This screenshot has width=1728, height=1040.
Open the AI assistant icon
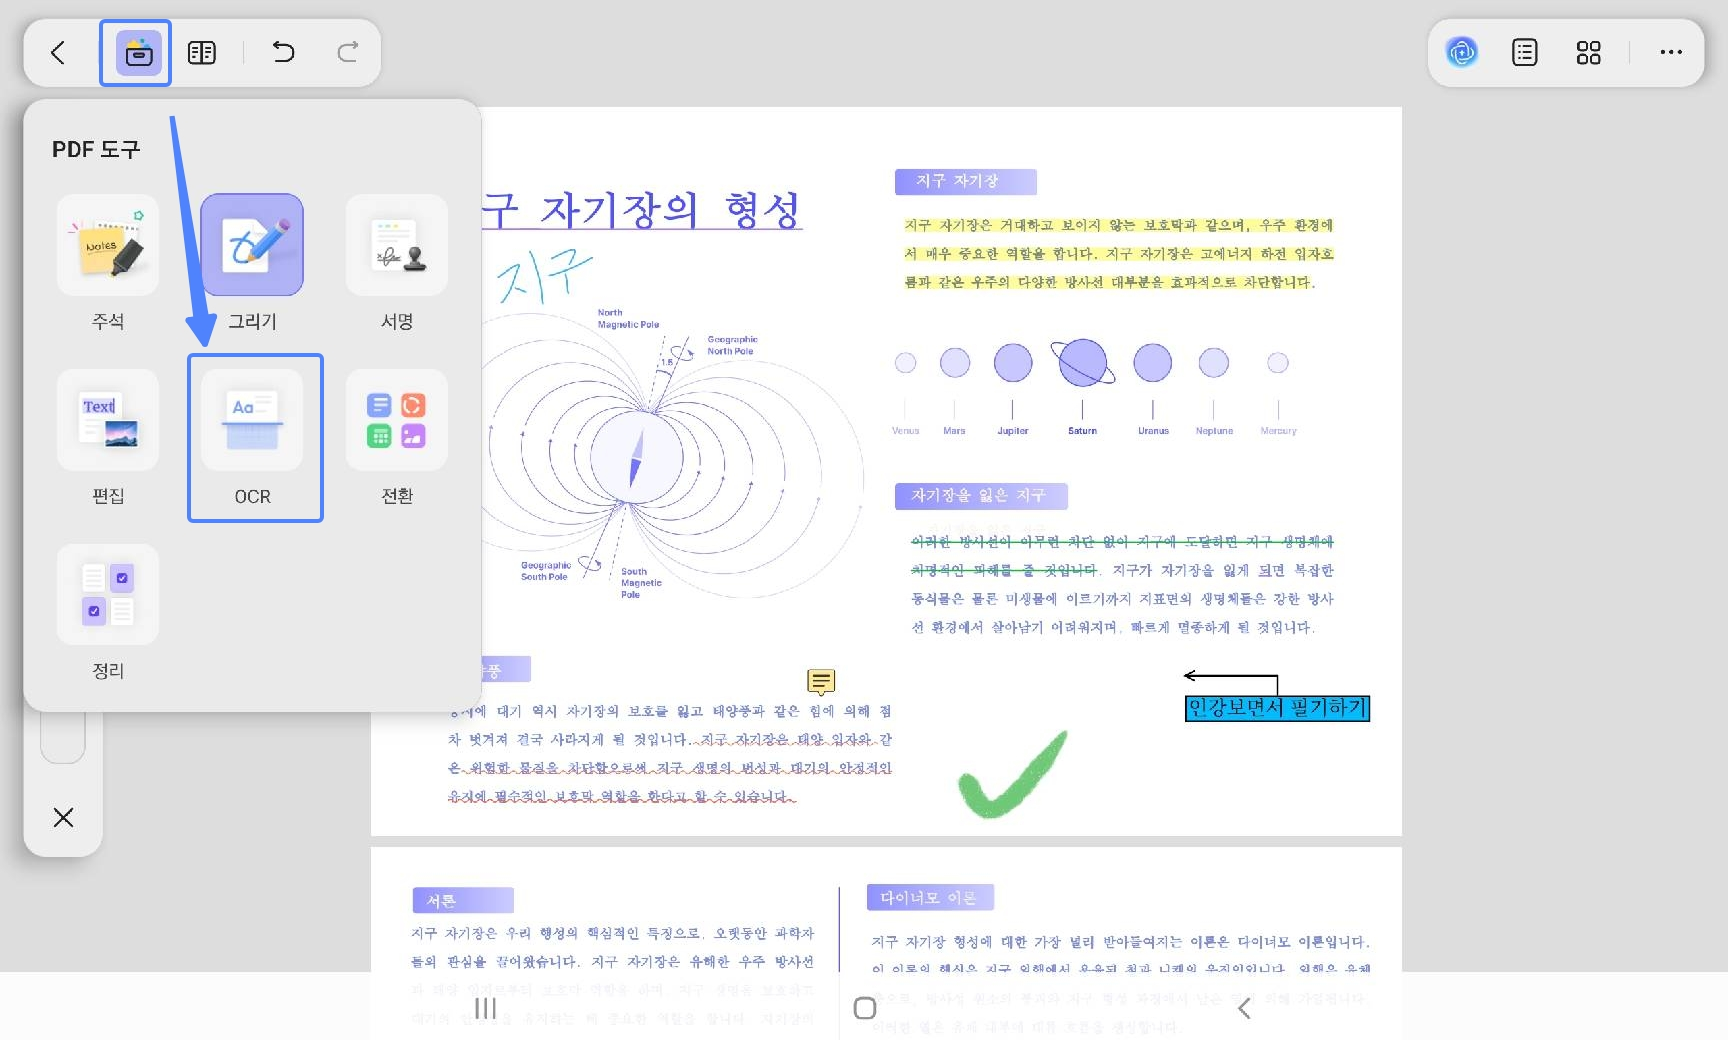tap(1462, 52)
